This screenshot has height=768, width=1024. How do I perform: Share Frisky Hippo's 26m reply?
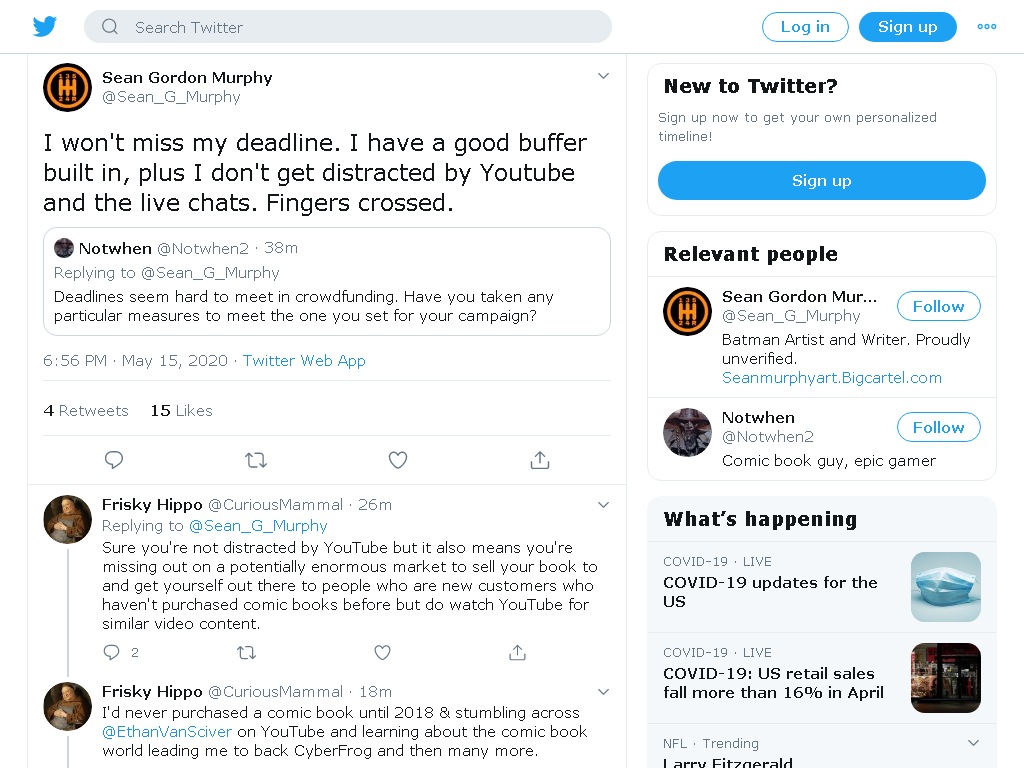(517, 652)
